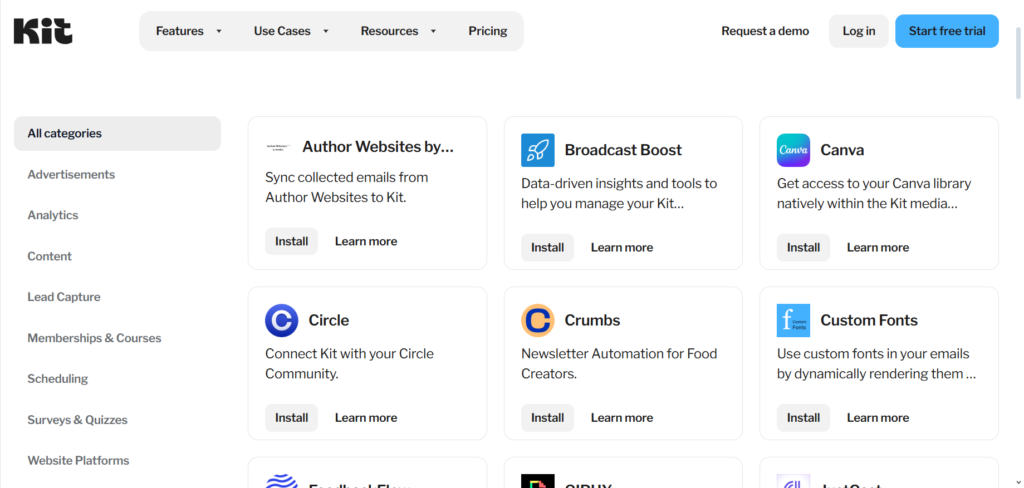Click the Crumbs app icon
1024x488 pixels.
[x=537, y=320]
